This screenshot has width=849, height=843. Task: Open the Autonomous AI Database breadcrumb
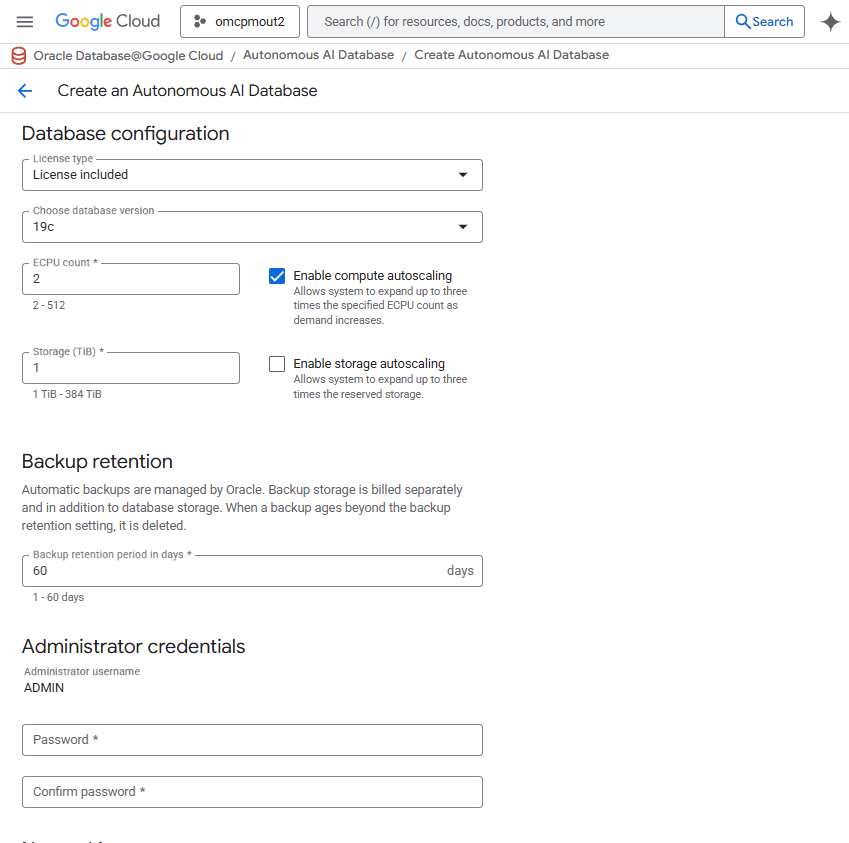318,55
